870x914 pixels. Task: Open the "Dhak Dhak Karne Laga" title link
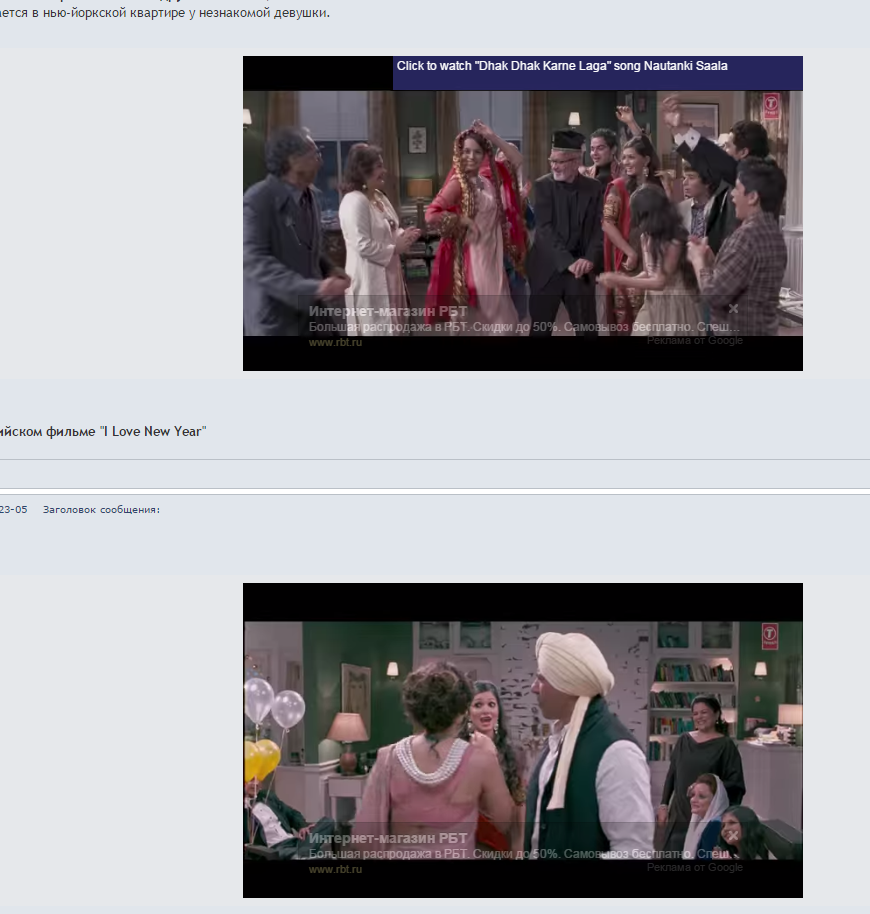(562, 66)
